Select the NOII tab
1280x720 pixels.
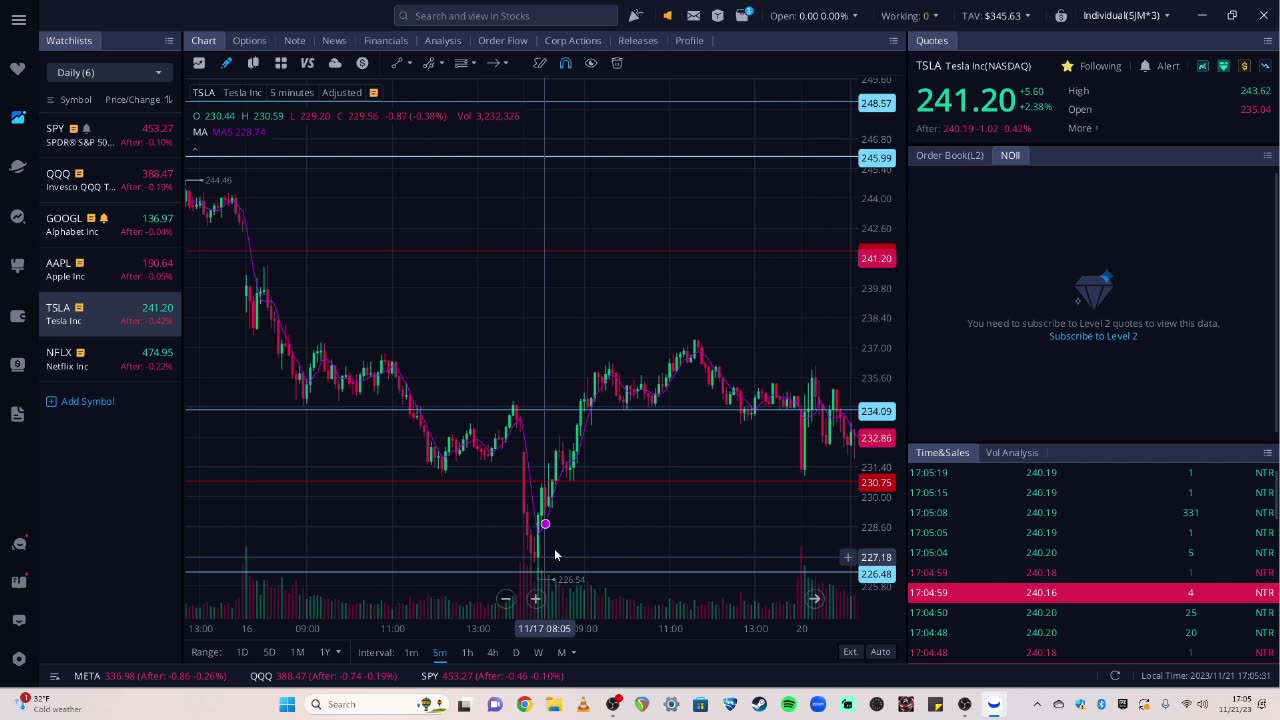[1010, 155]
